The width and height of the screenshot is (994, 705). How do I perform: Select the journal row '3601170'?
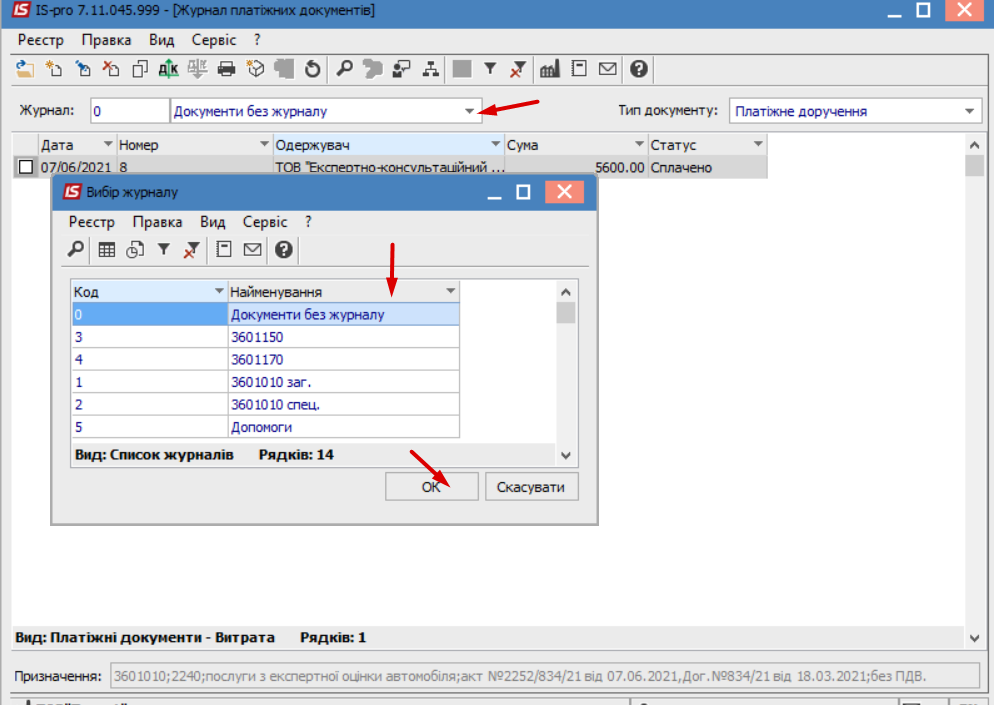point(265,359)
